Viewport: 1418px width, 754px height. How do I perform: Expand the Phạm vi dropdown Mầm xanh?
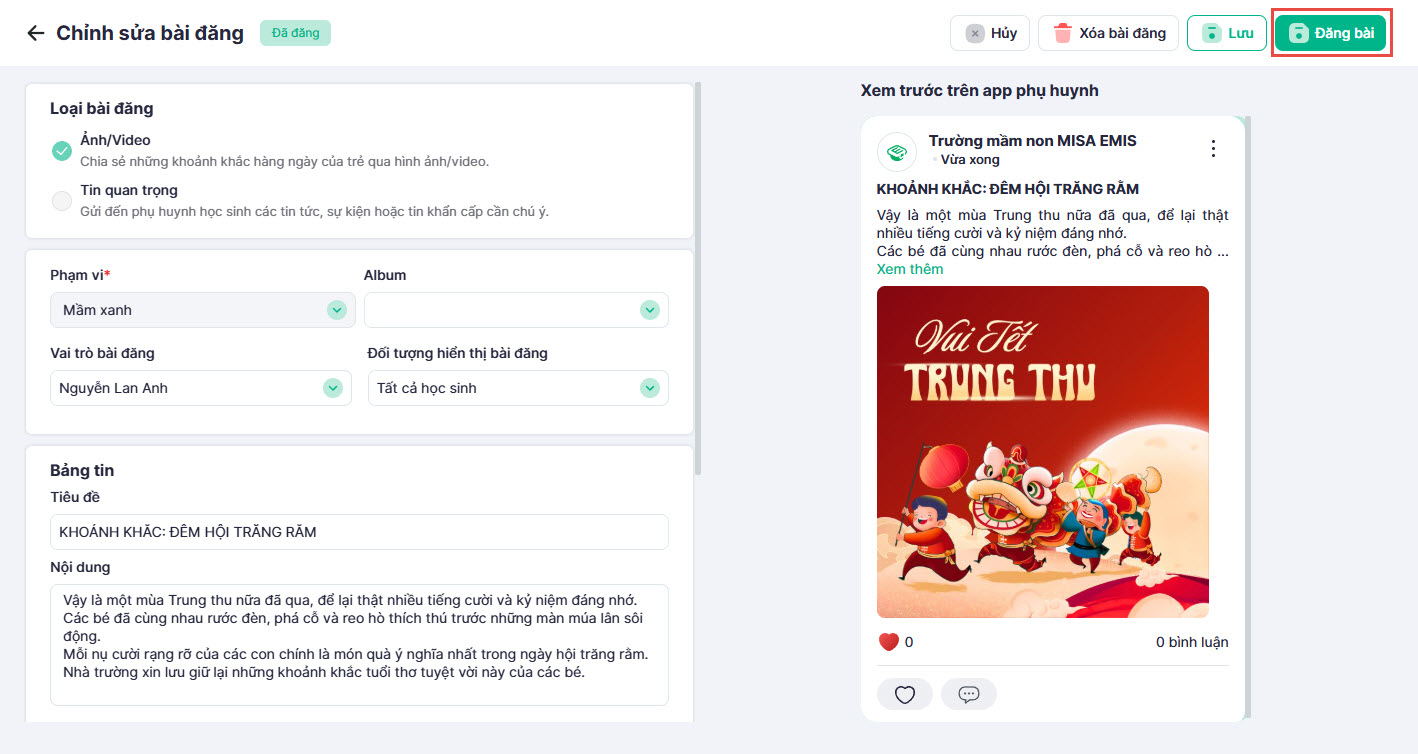202,310
